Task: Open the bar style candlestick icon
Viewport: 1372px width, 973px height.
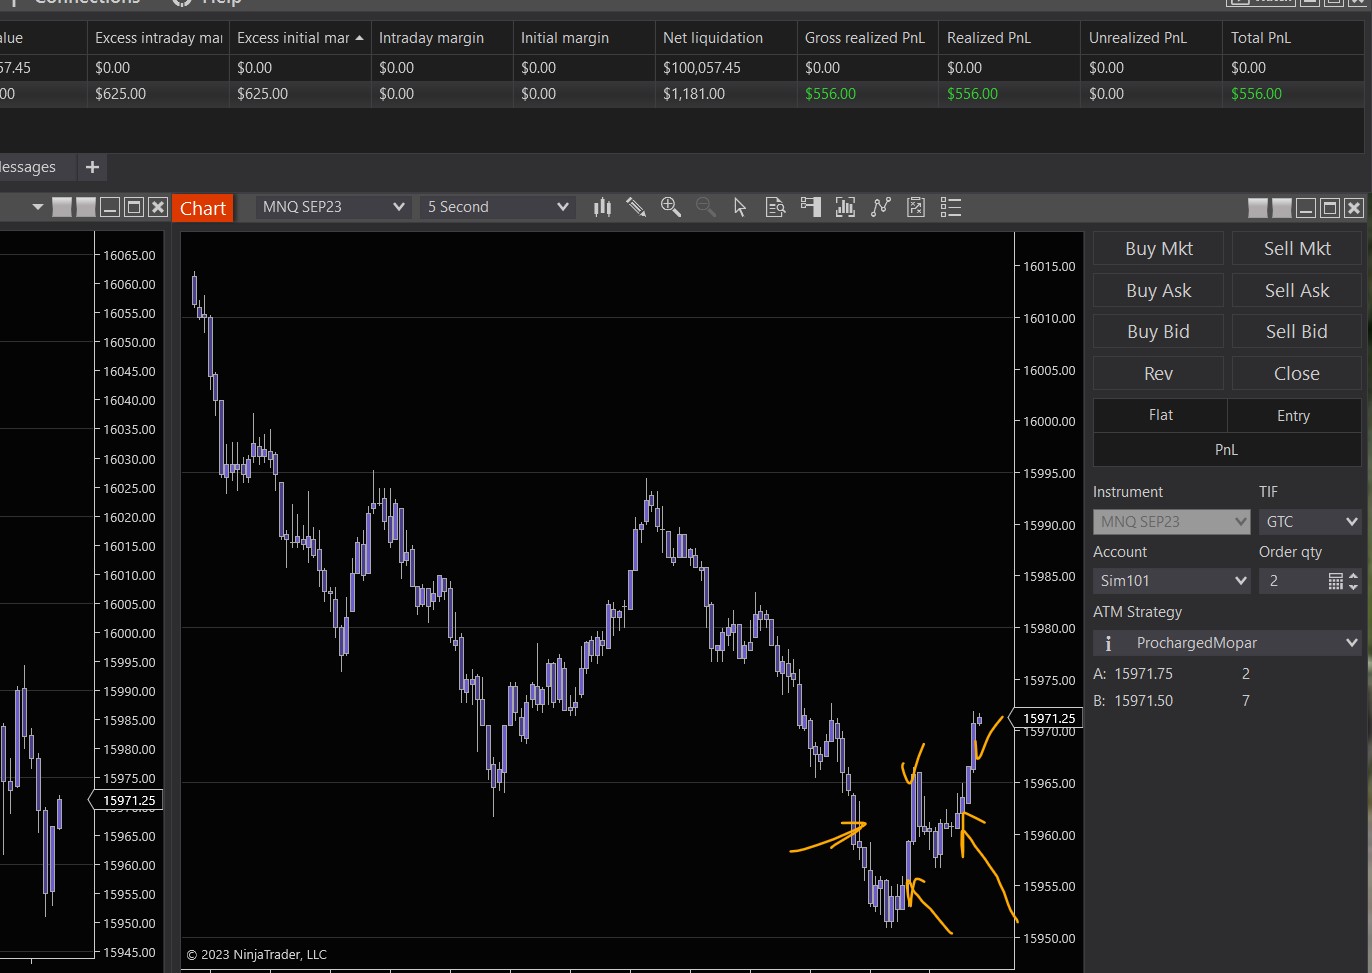Action: click(x=602, y=207)
